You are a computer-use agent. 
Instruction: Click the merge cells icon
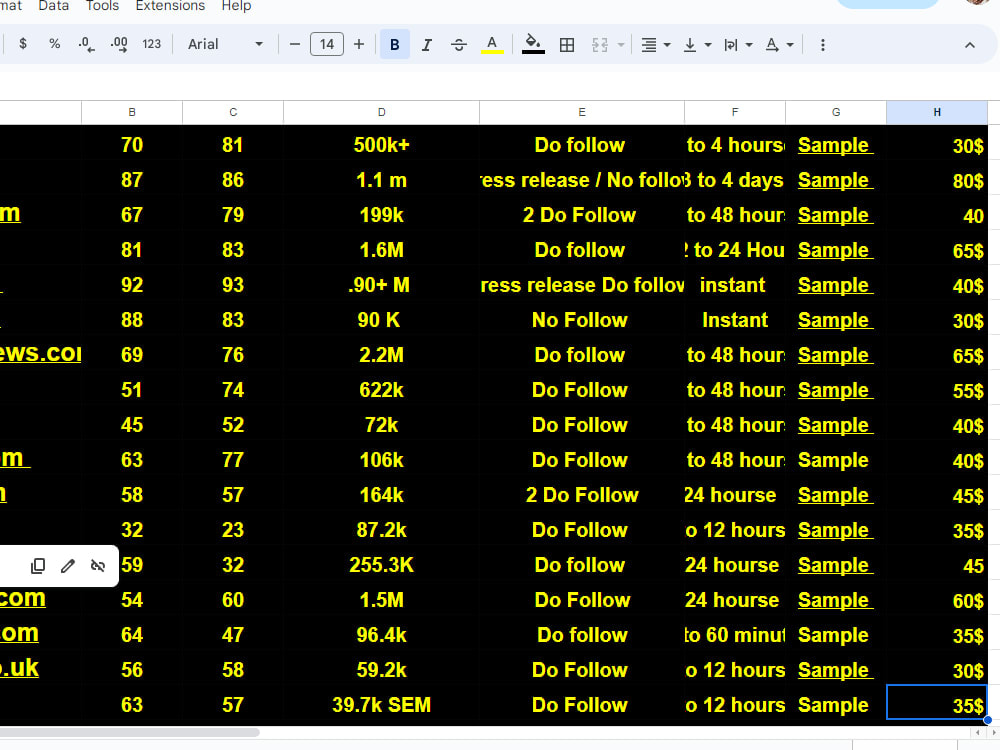point(599,44)
